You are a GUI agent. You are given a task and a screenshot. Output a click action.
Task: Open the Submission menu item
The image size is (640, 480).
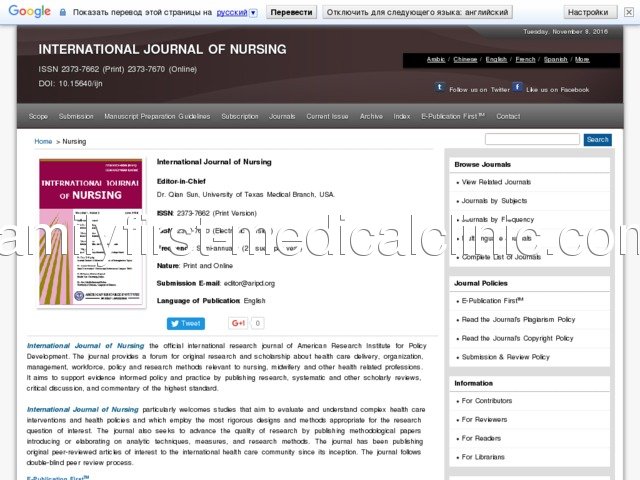click(76, 116)
